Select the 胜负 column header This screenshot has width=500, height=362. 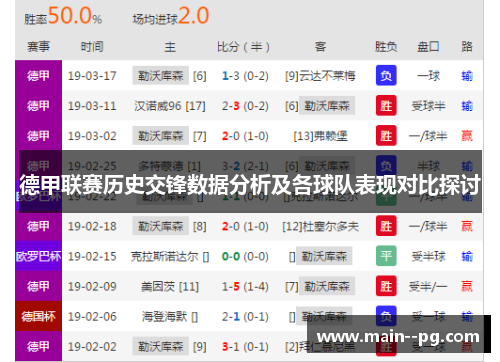[386, 47]
